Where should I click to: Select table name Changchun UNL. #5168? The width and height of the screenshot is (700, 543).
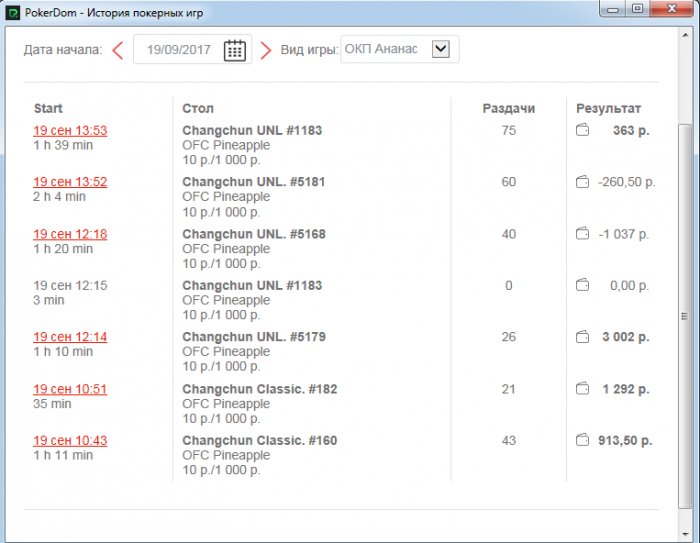pos(254,234)
